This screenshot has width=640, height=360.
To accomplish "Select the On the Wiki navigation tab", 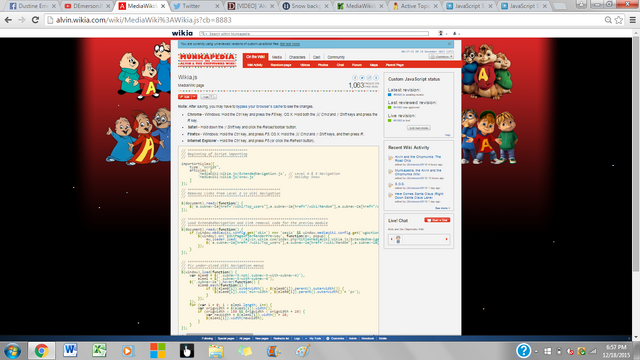I will 256,57.
